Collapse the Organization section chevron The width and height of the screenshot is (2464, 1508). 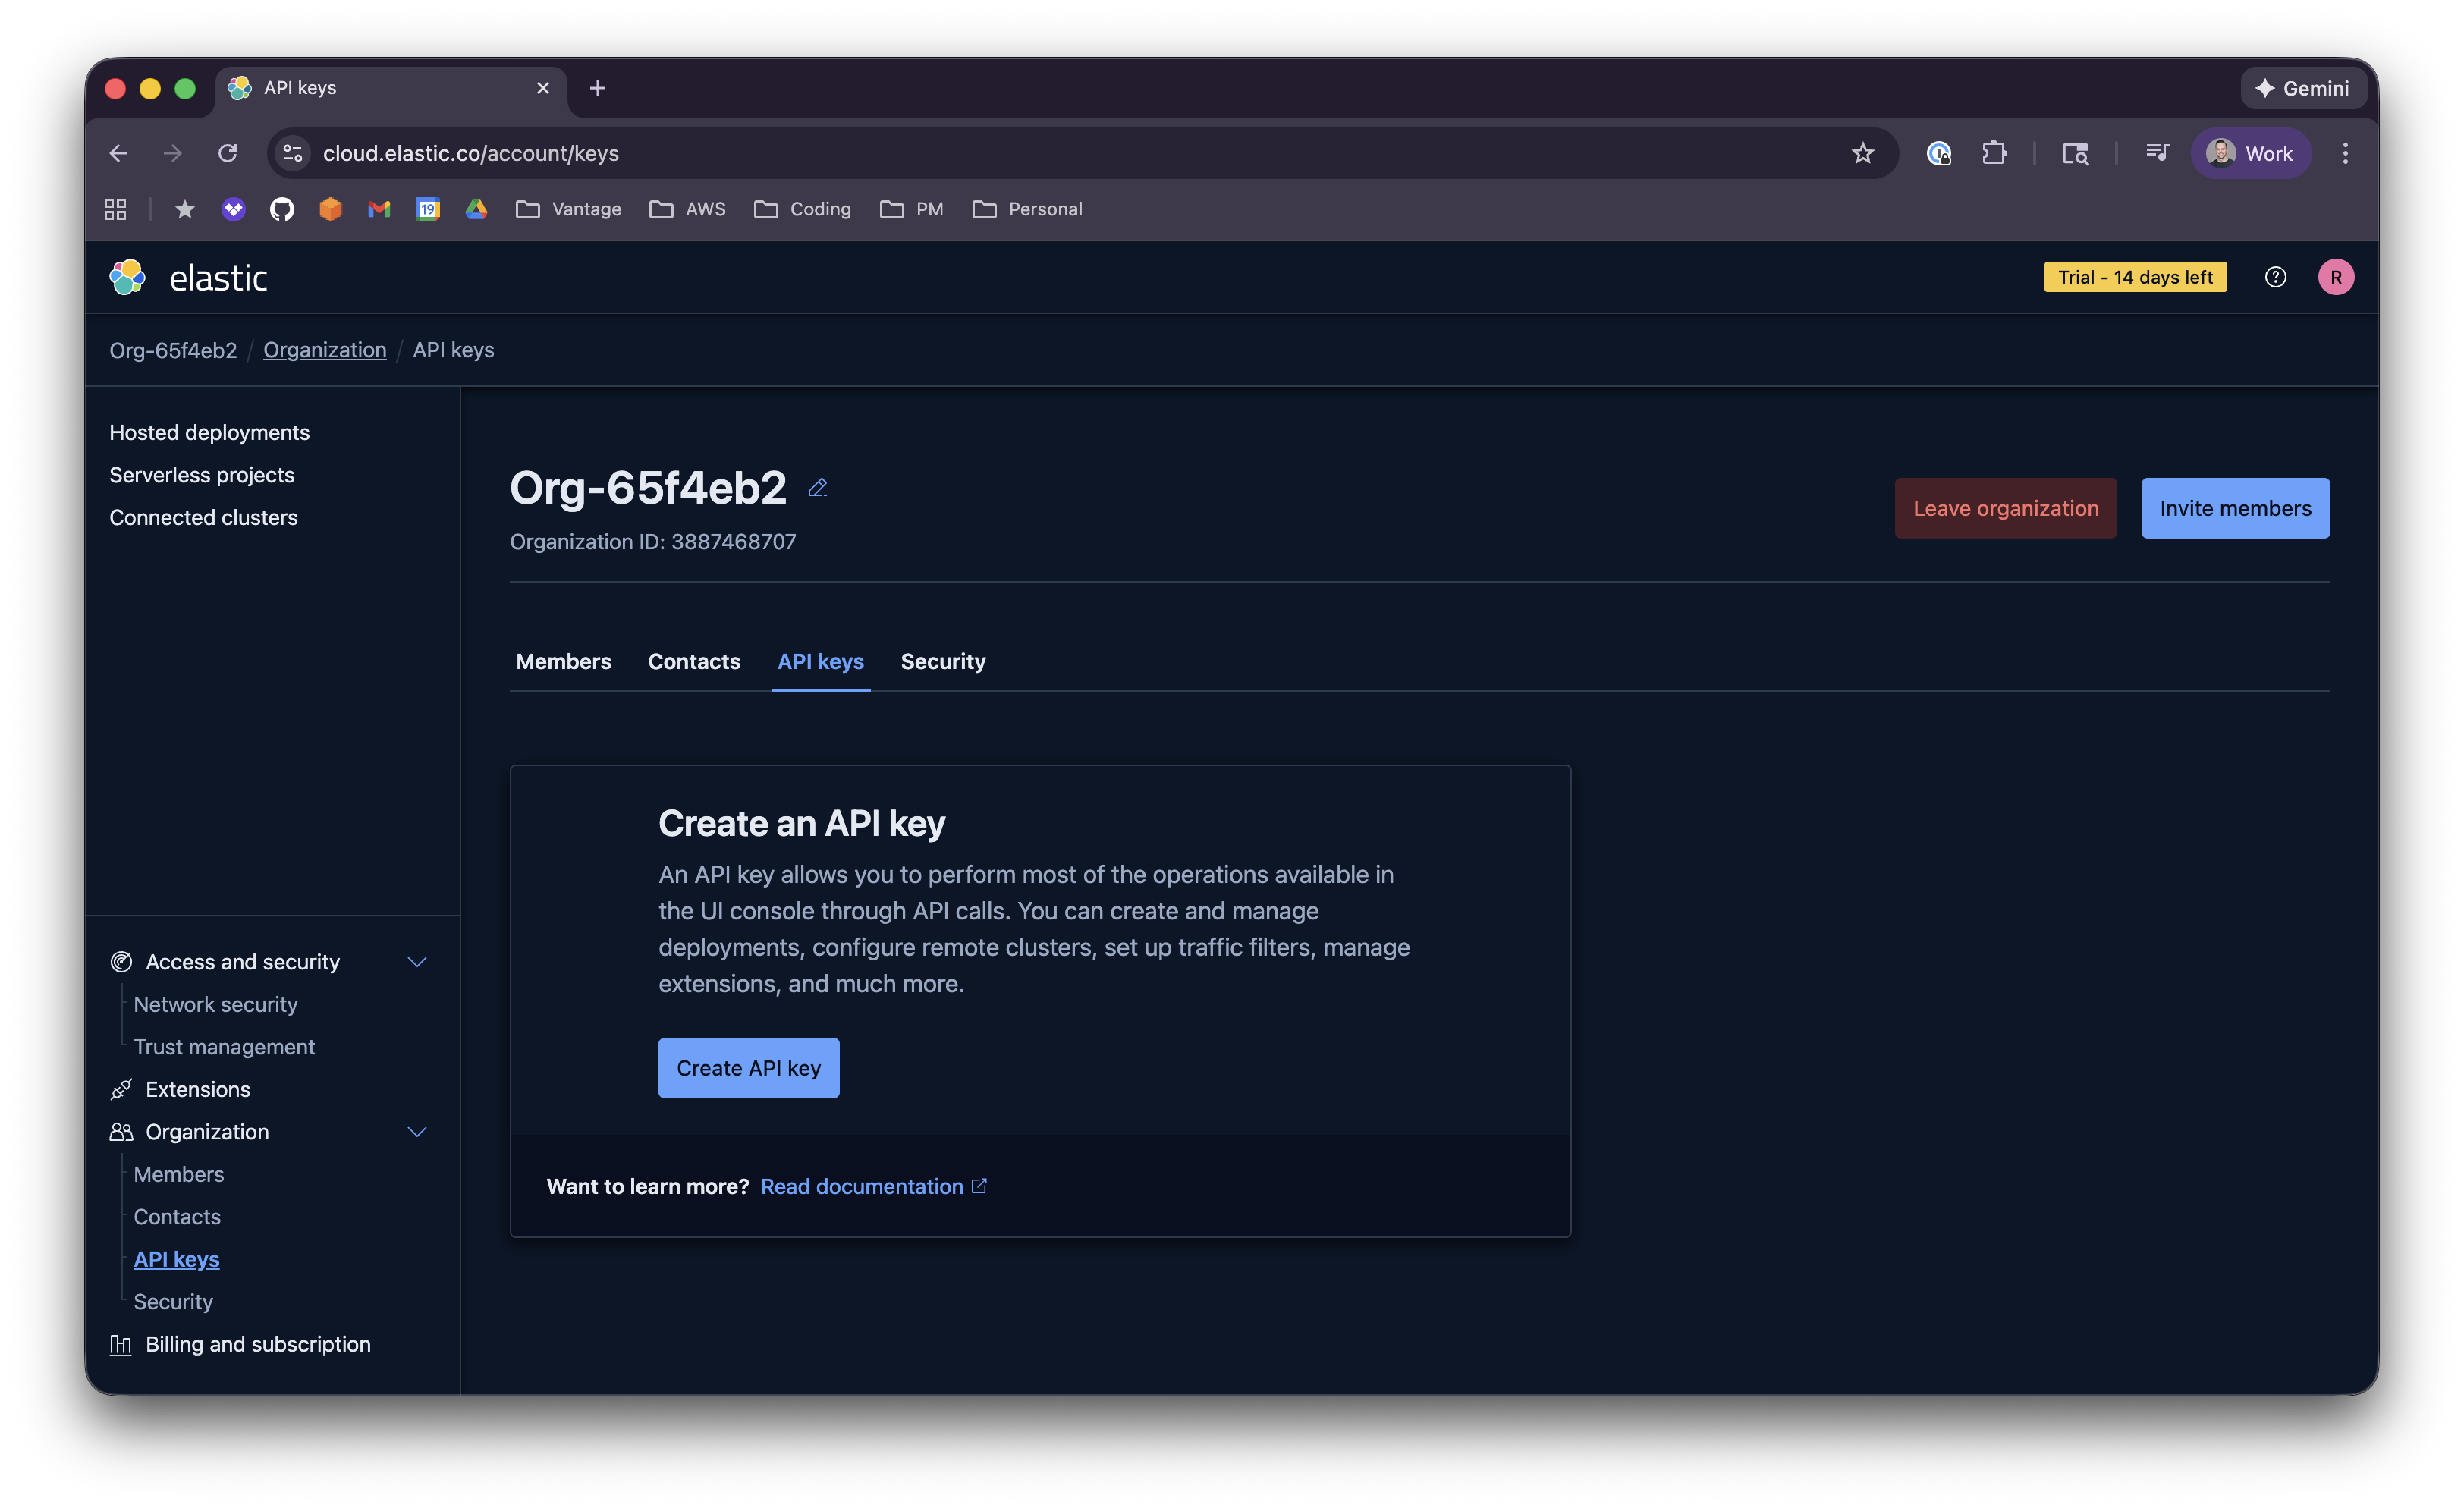[417, 1132]
